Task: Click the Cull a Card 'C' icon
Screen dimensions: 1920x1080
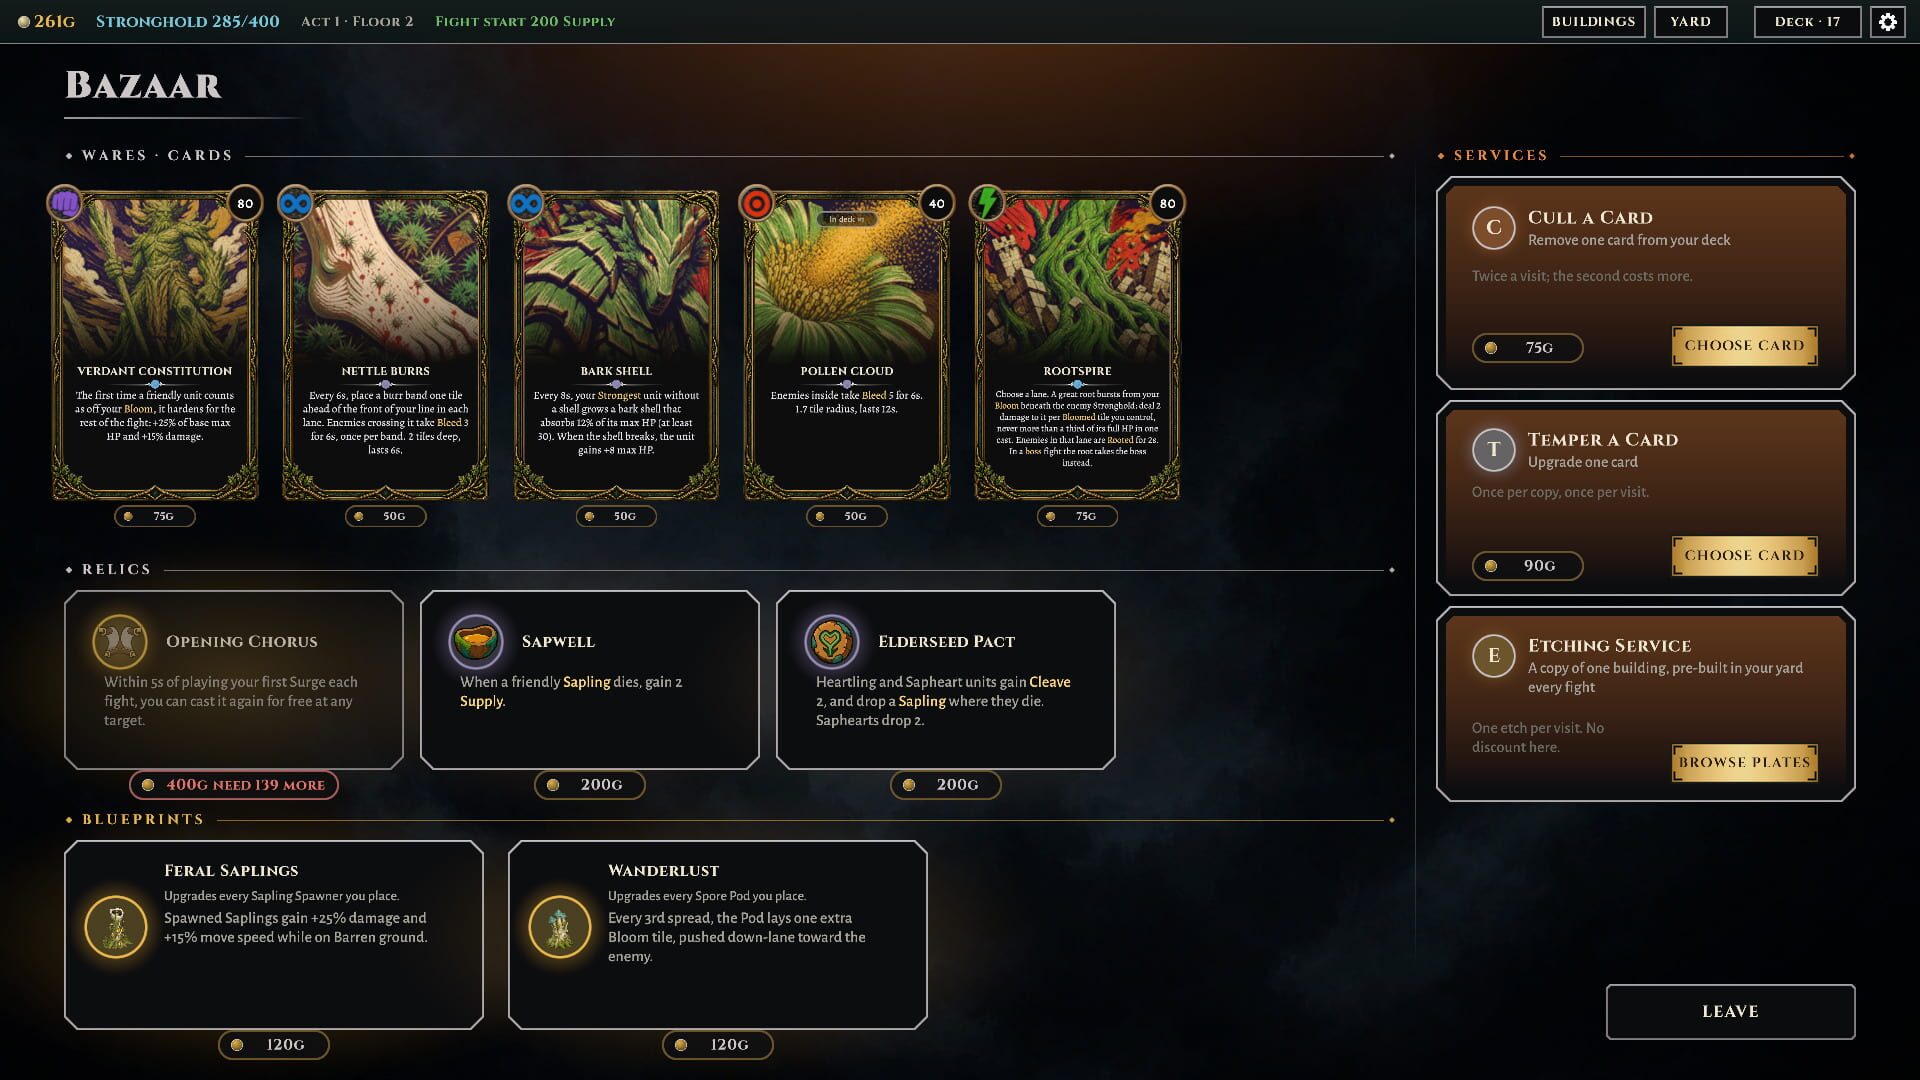Action: pyautogui.click(x=1494, y=227)
